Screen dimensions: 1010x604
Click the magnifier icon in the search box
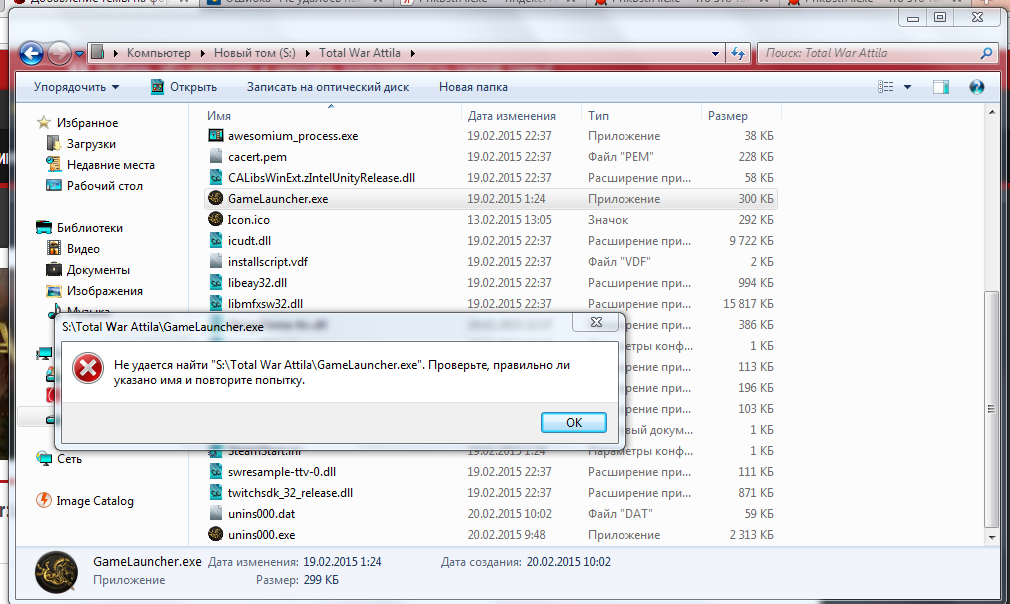tap(986, 53)
